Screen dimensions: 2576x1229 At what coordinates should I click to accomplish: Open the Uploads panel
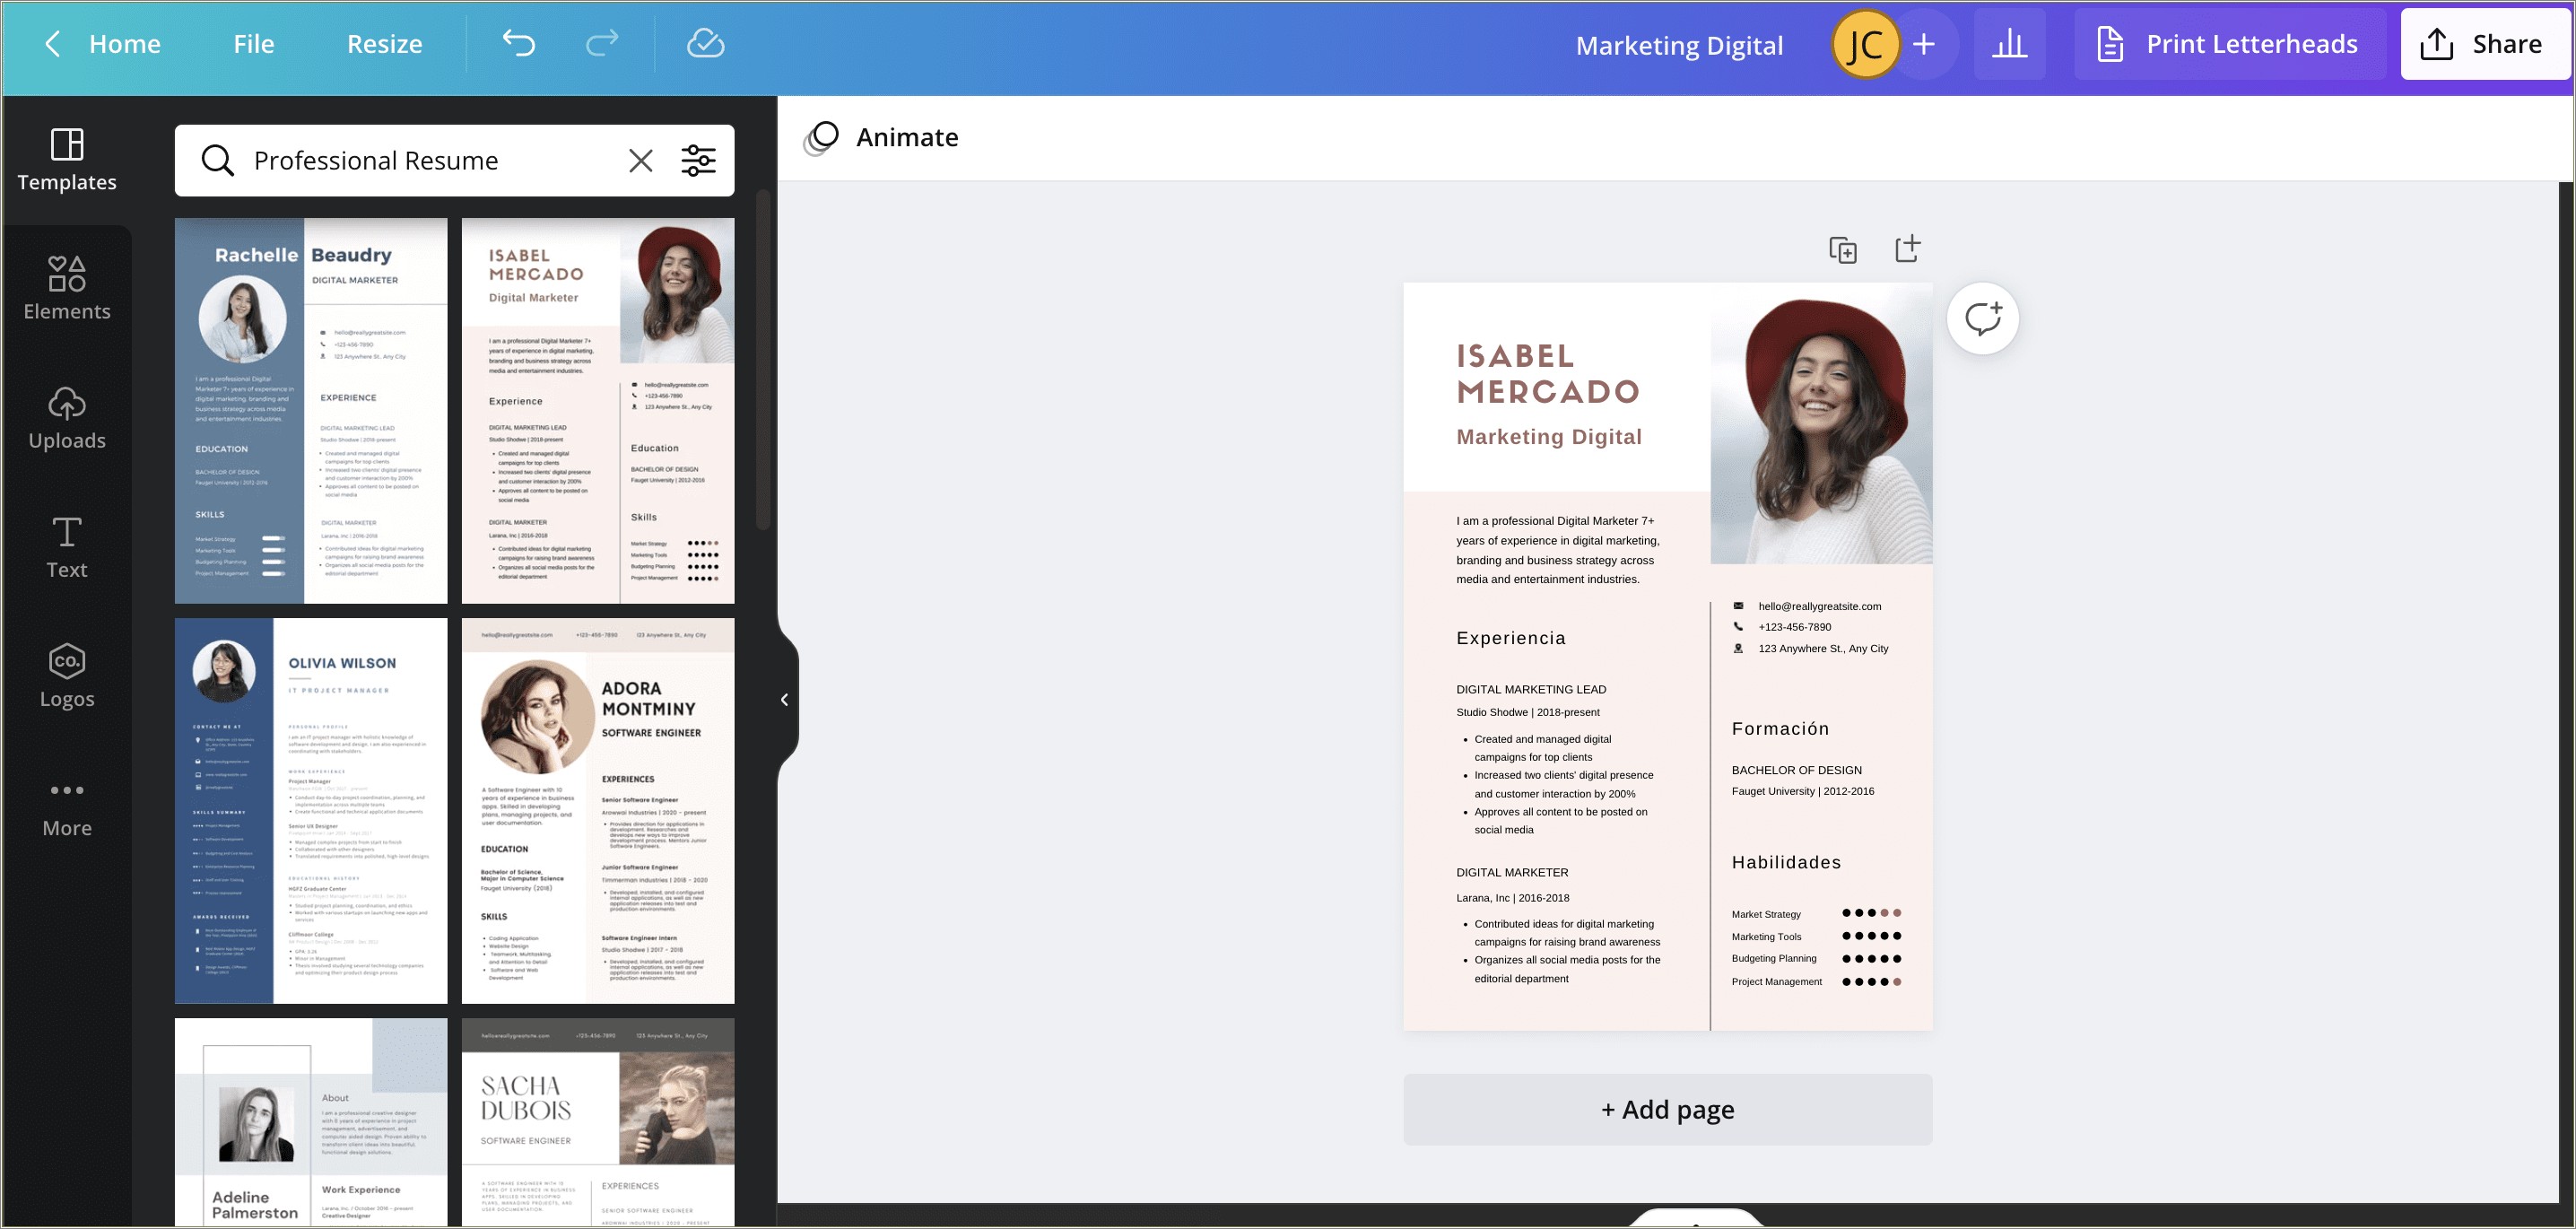click(67, 415)
